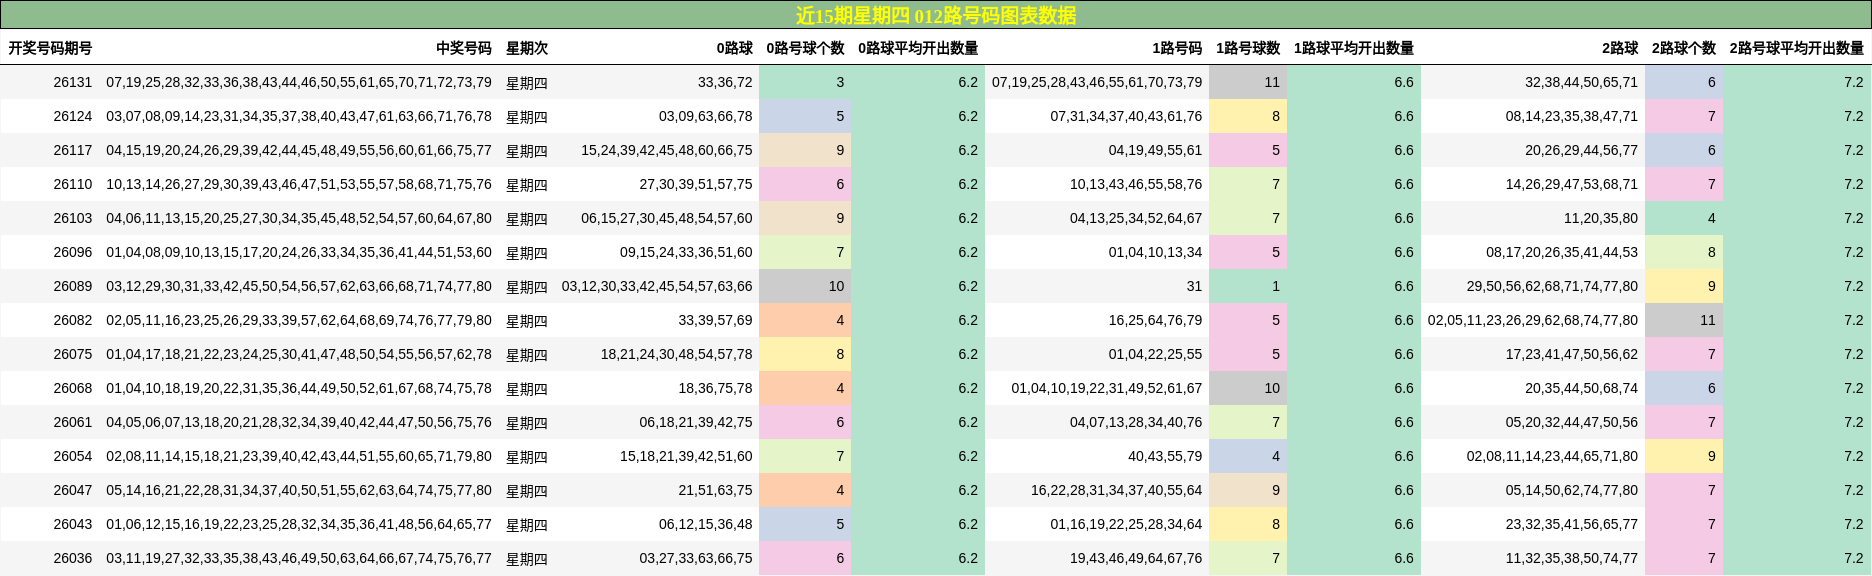Select 星期四 cell in row 26075
This screenshot has width=1872, height=576.
(x=527, y=354)
